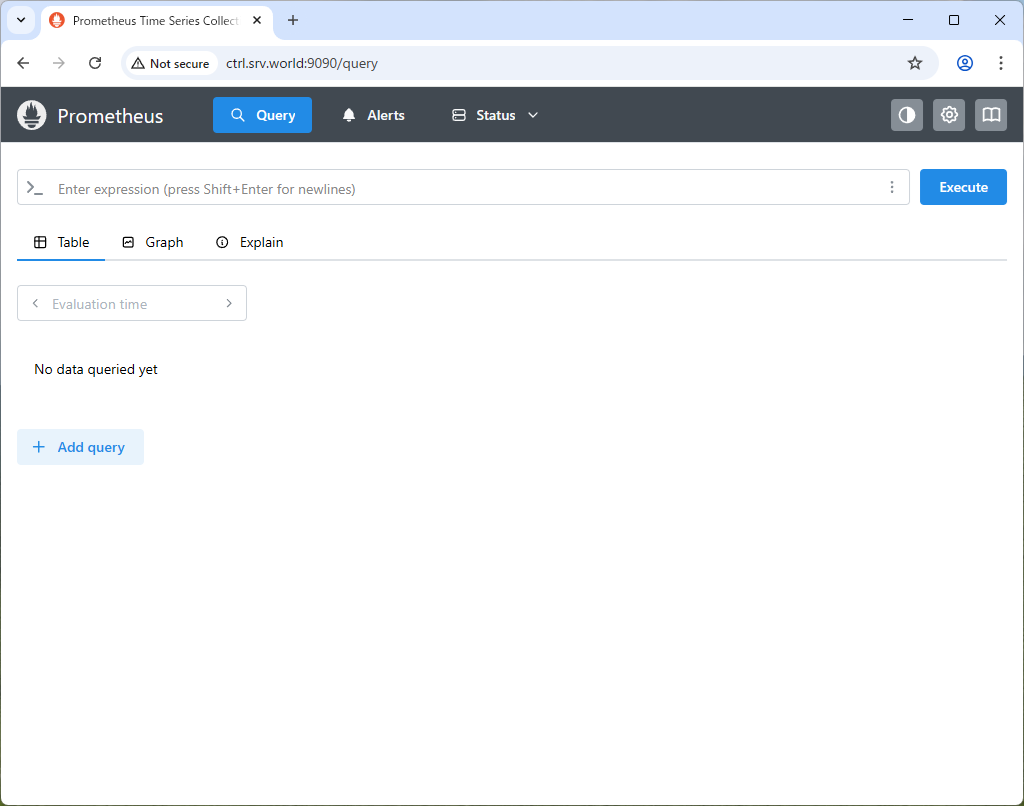1024x806 pixels.
Task: Click the Prometheus flame logo icon
Action: [x=32, y=115]
